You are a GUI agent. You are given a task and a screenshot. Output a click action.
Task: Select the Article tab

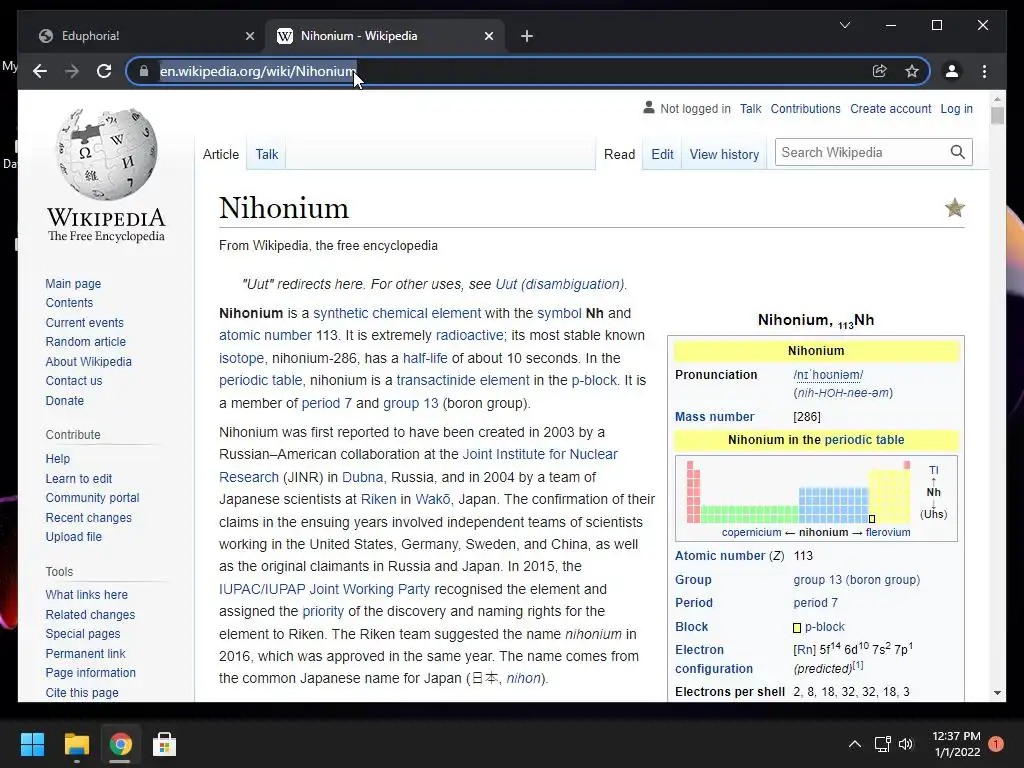tap(221, 155)
